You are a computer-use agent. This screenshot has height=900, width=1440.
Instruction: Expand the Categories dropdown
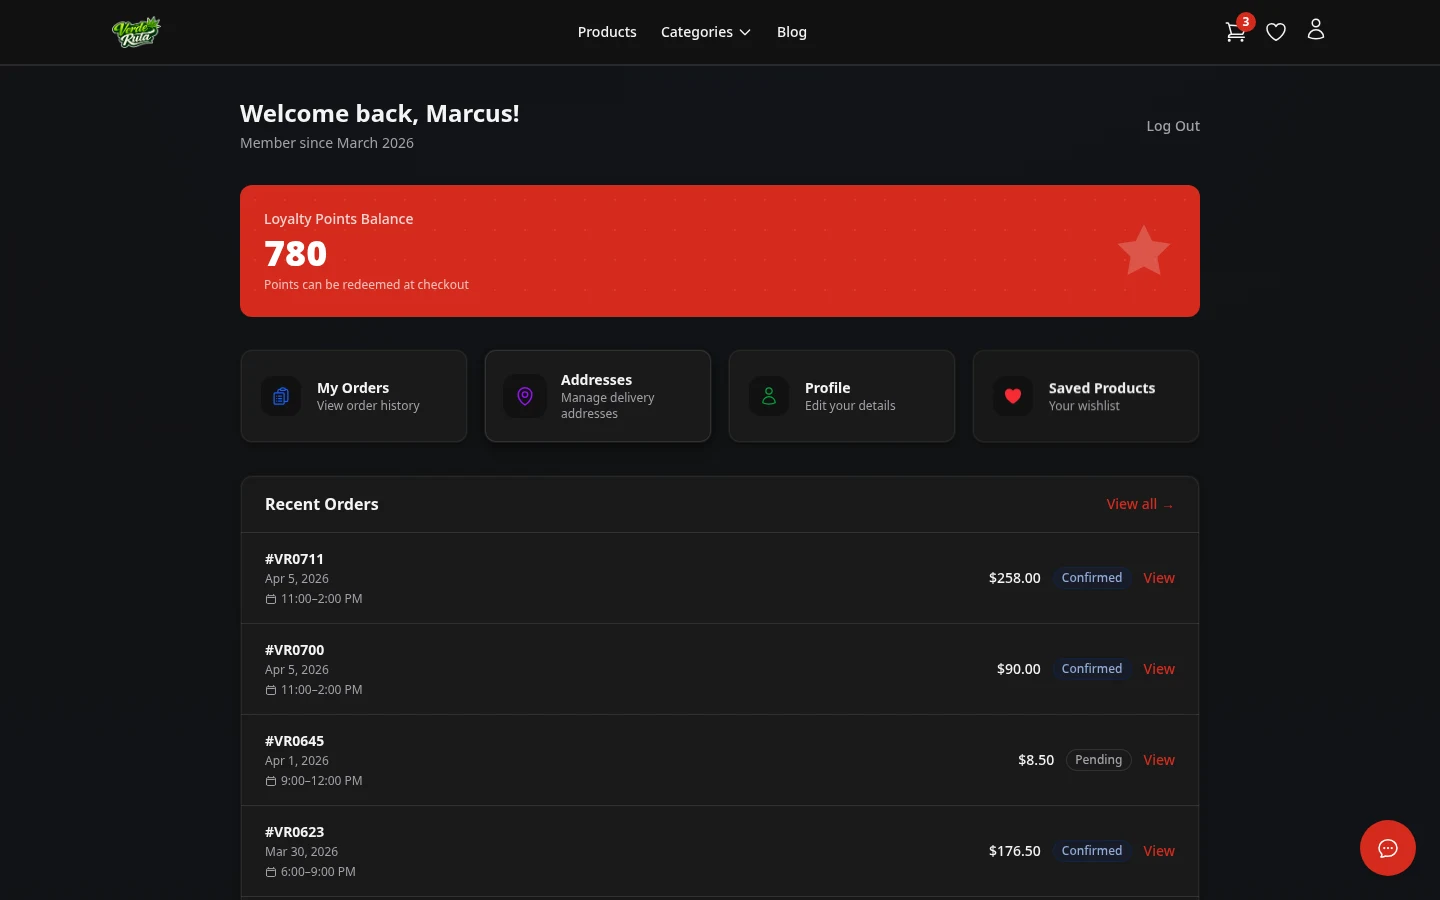coord(705,31)
